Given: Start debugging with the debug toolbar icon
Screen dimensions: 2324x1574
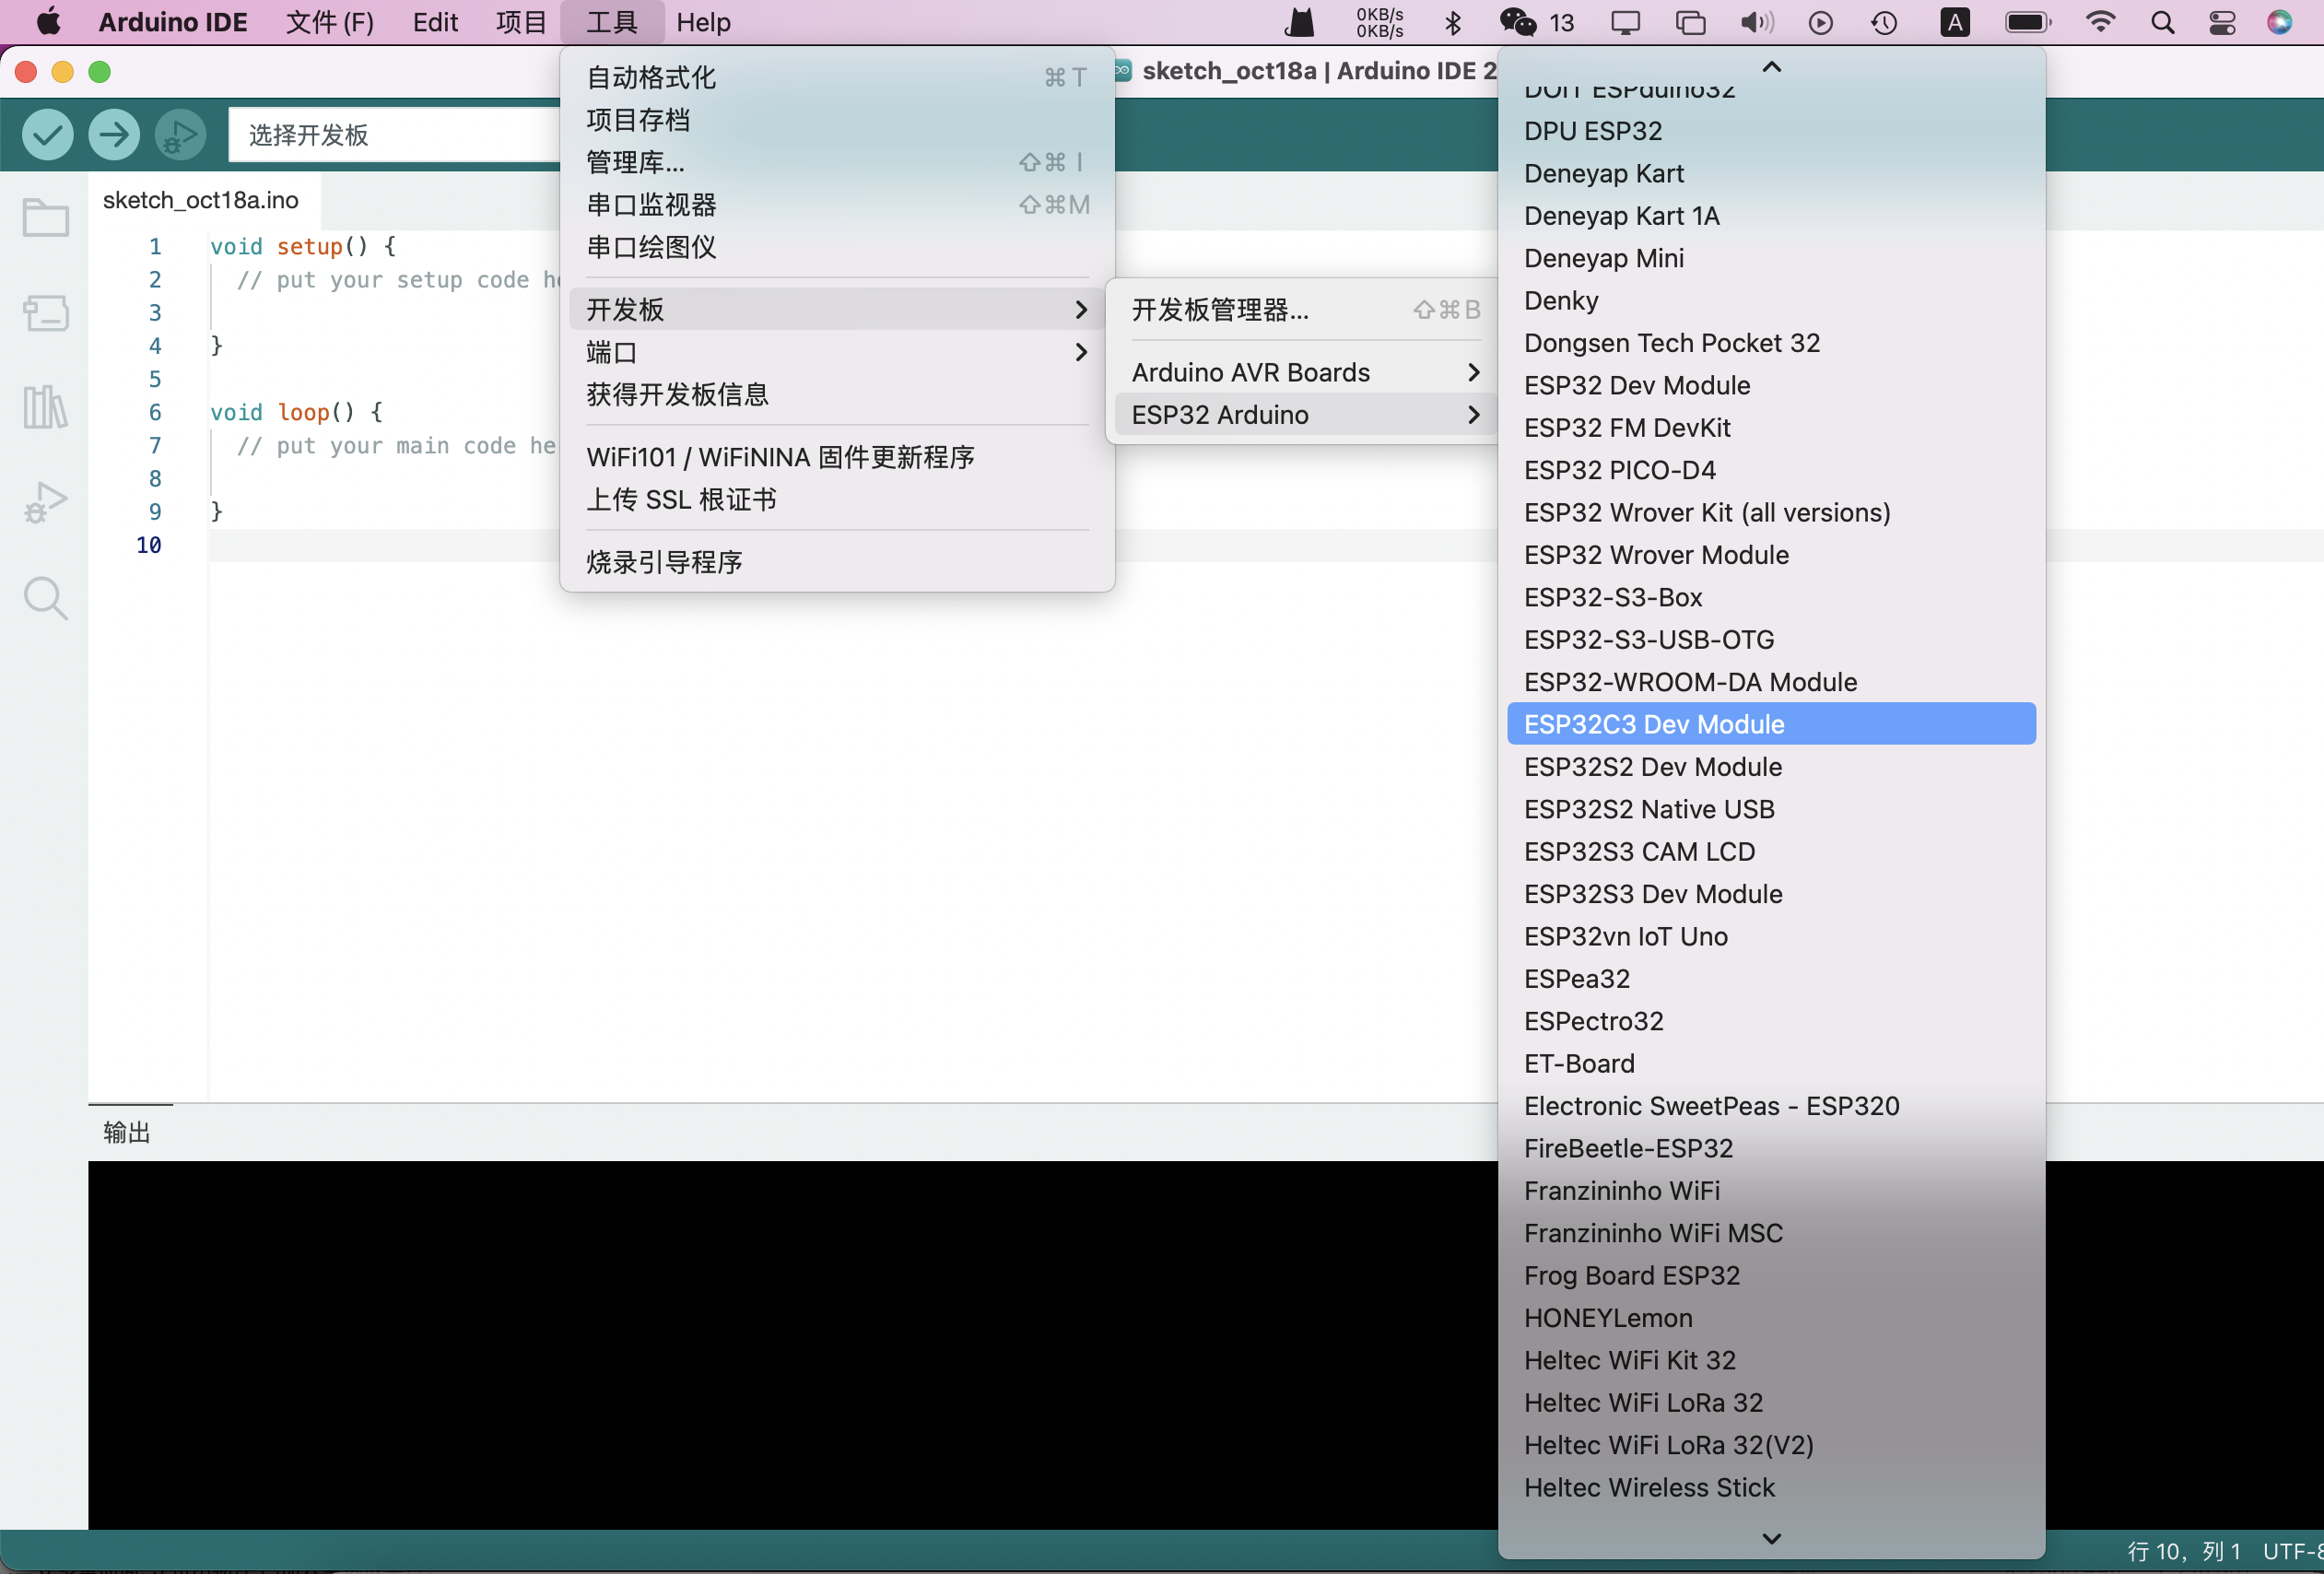Looking at the screenshot, I should pyautogui.click(x=181, y=134).
